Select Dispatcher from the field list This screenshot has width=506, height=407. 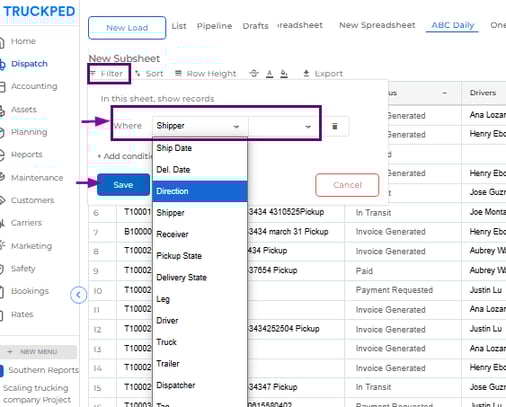click(200, 385)
